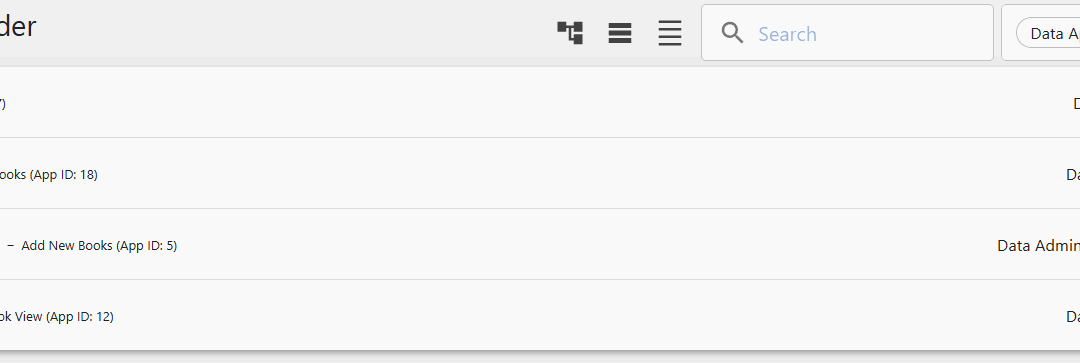Click the truncated category label in App ID: 18 row

[x=1072, y=174]
